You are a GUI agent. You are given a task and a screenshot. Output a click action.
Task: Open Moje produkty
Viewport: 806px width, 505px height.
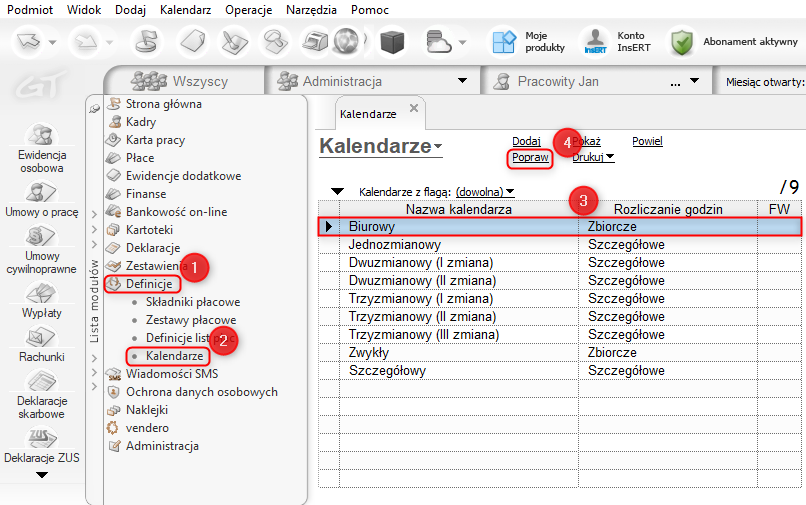528,41
